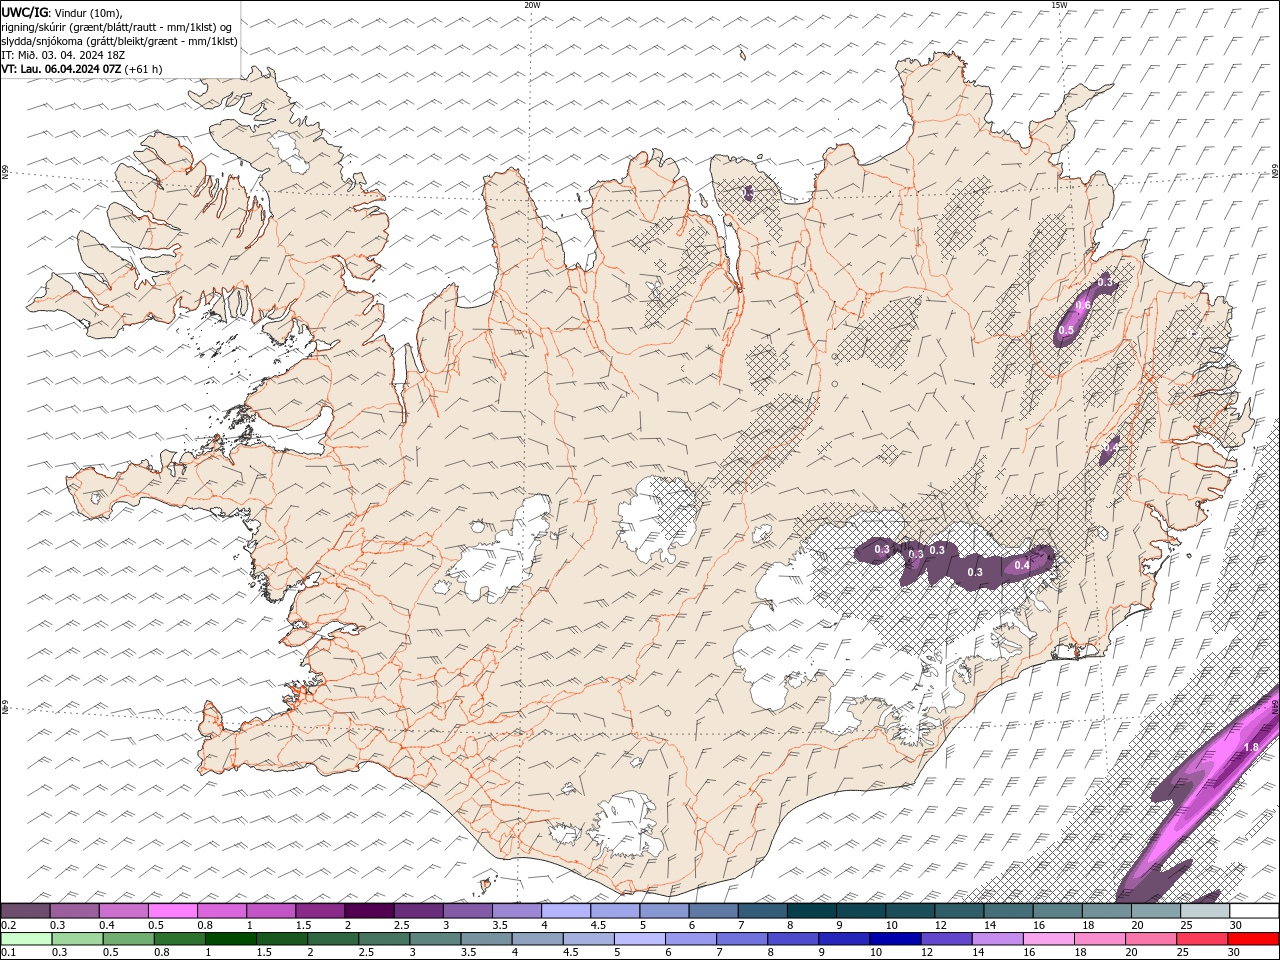Click the '4.5' label on the upper legend
This screenshot has height=960, width=1280.
[598, 925]
